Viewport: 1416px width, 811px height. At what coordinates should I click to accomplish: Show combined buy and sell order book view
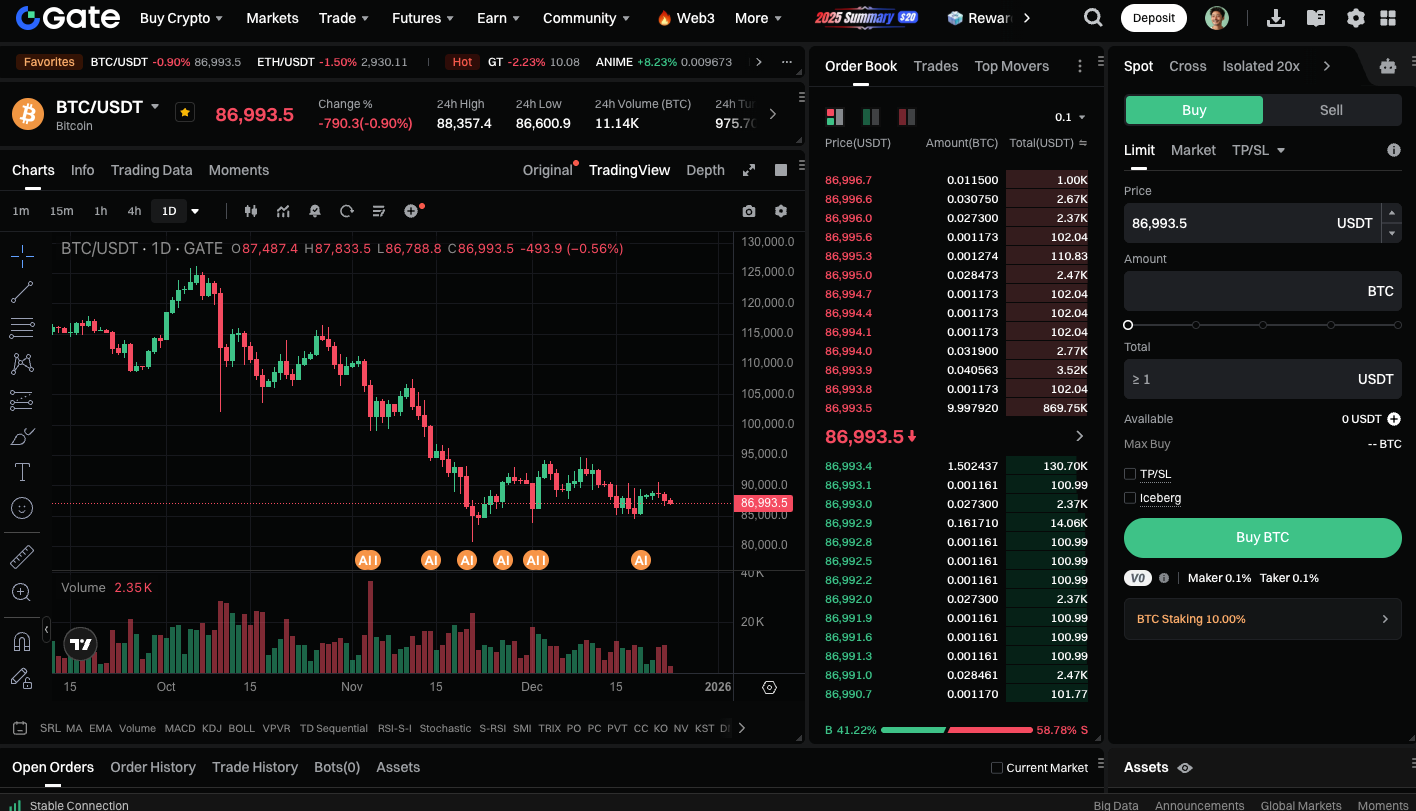click(835, 117)
